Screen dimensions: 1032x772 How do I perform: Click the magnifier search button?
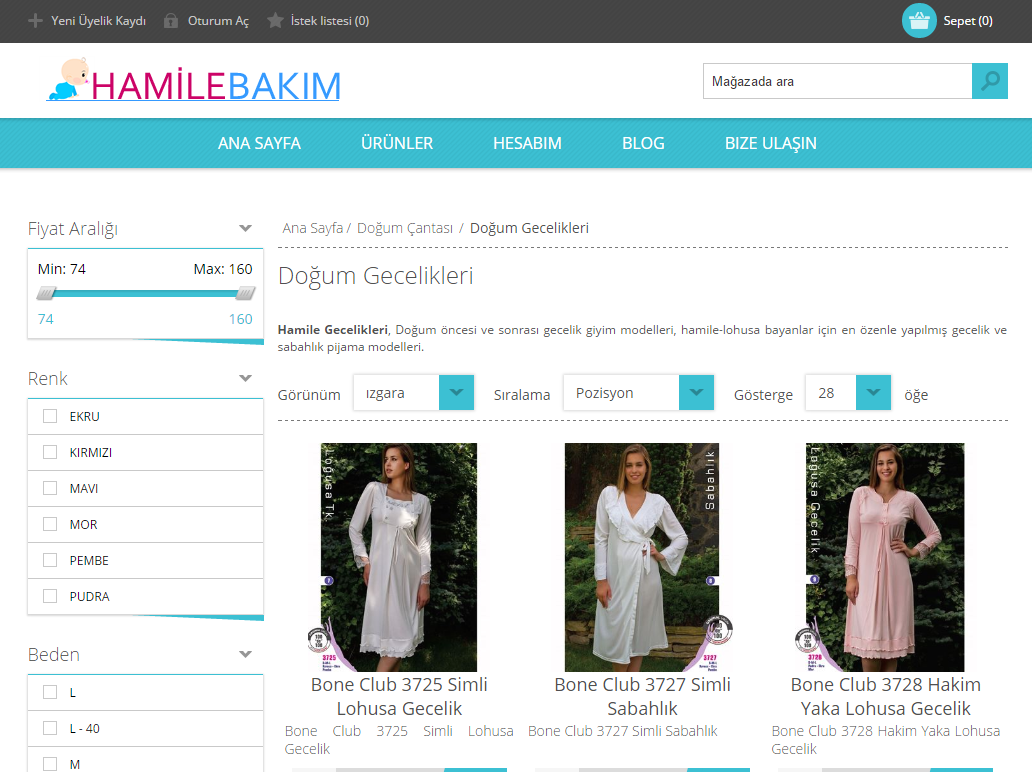tap(990, 81)
